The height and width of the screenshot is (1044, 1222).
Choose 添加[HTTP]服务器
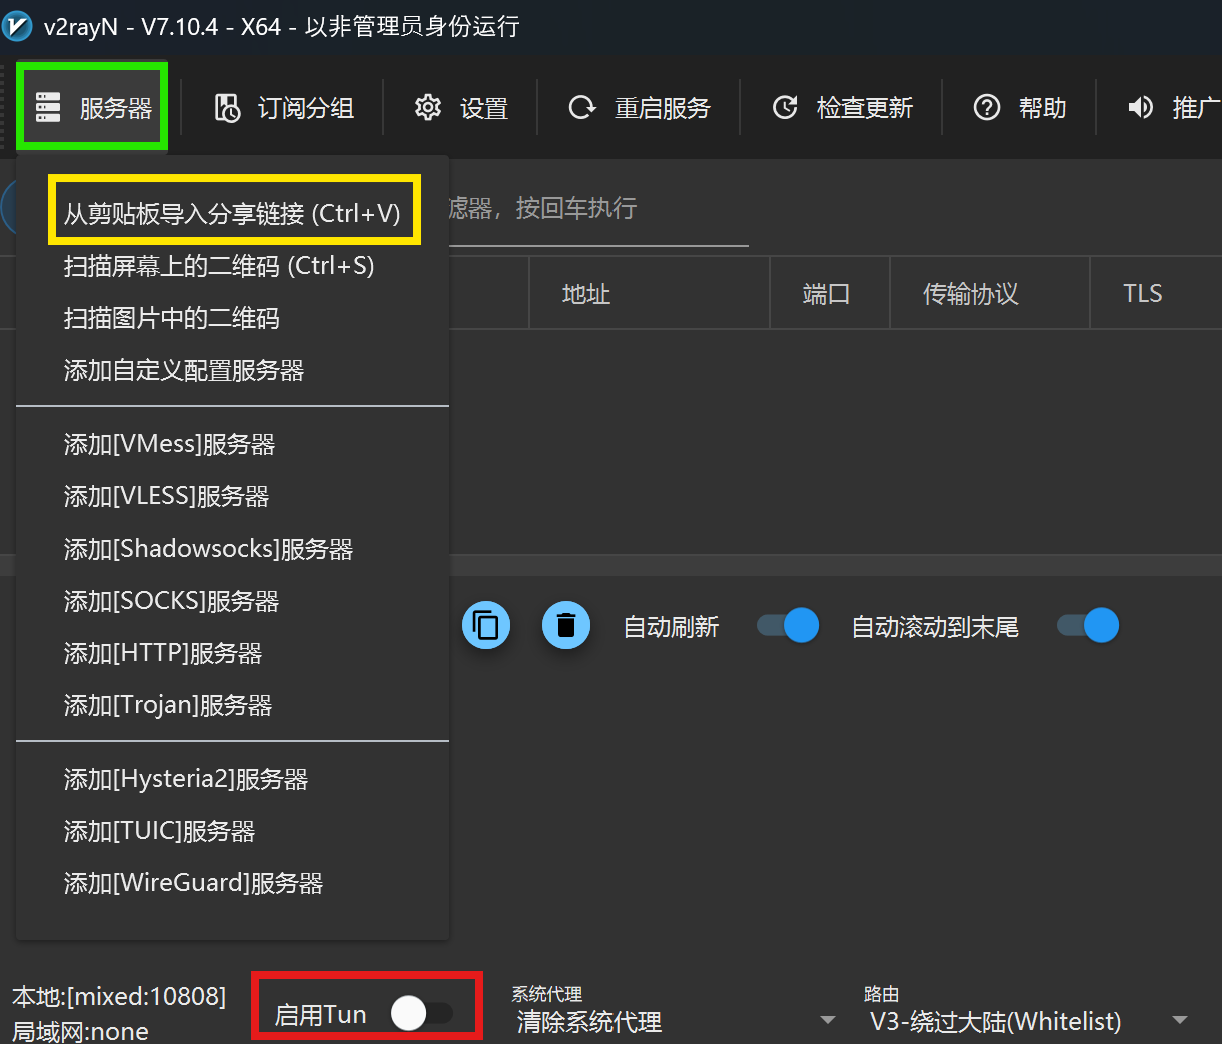233,653
